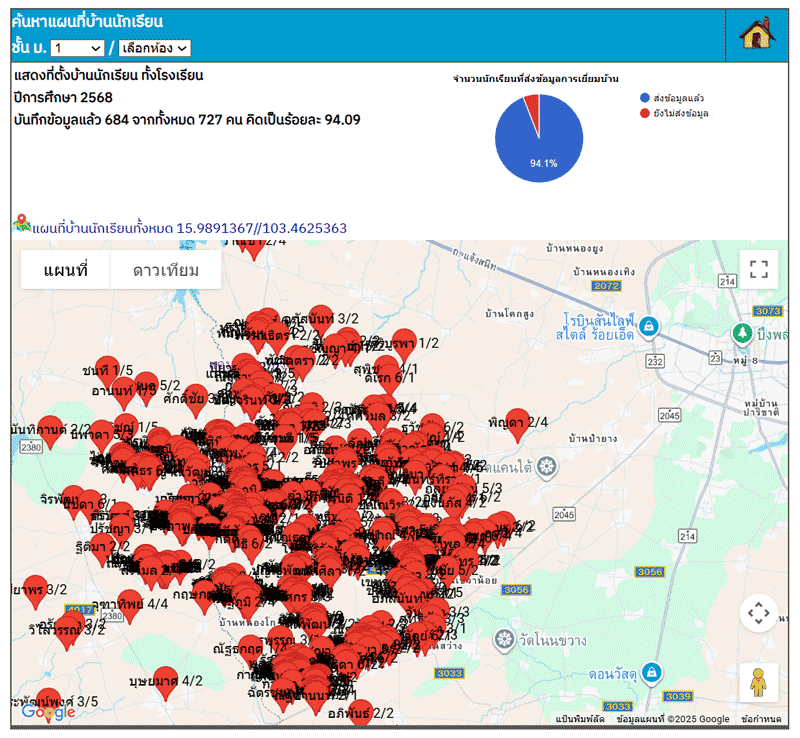This screenshot has height=738, width=800.
Task: Open the แผนที่บ้านนักเรียนทั้งหมด link
Action: 189,228
